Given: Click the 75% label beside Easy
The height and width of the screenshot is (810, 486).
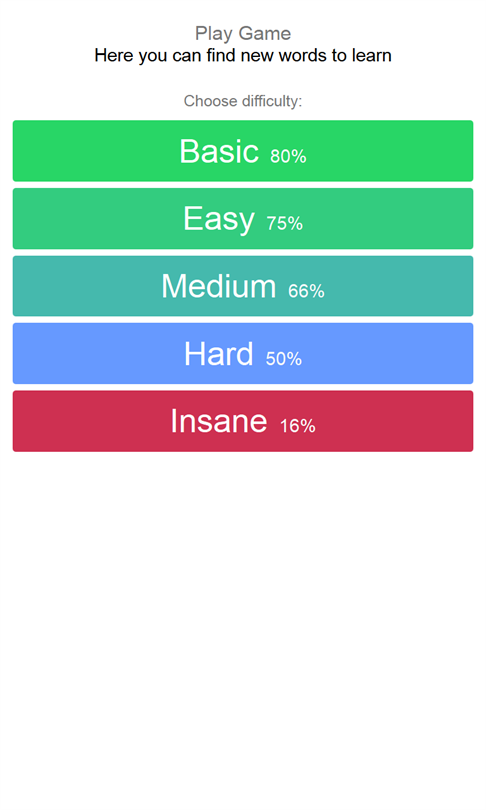Looking at the screenshot, I should click(285, 223).
